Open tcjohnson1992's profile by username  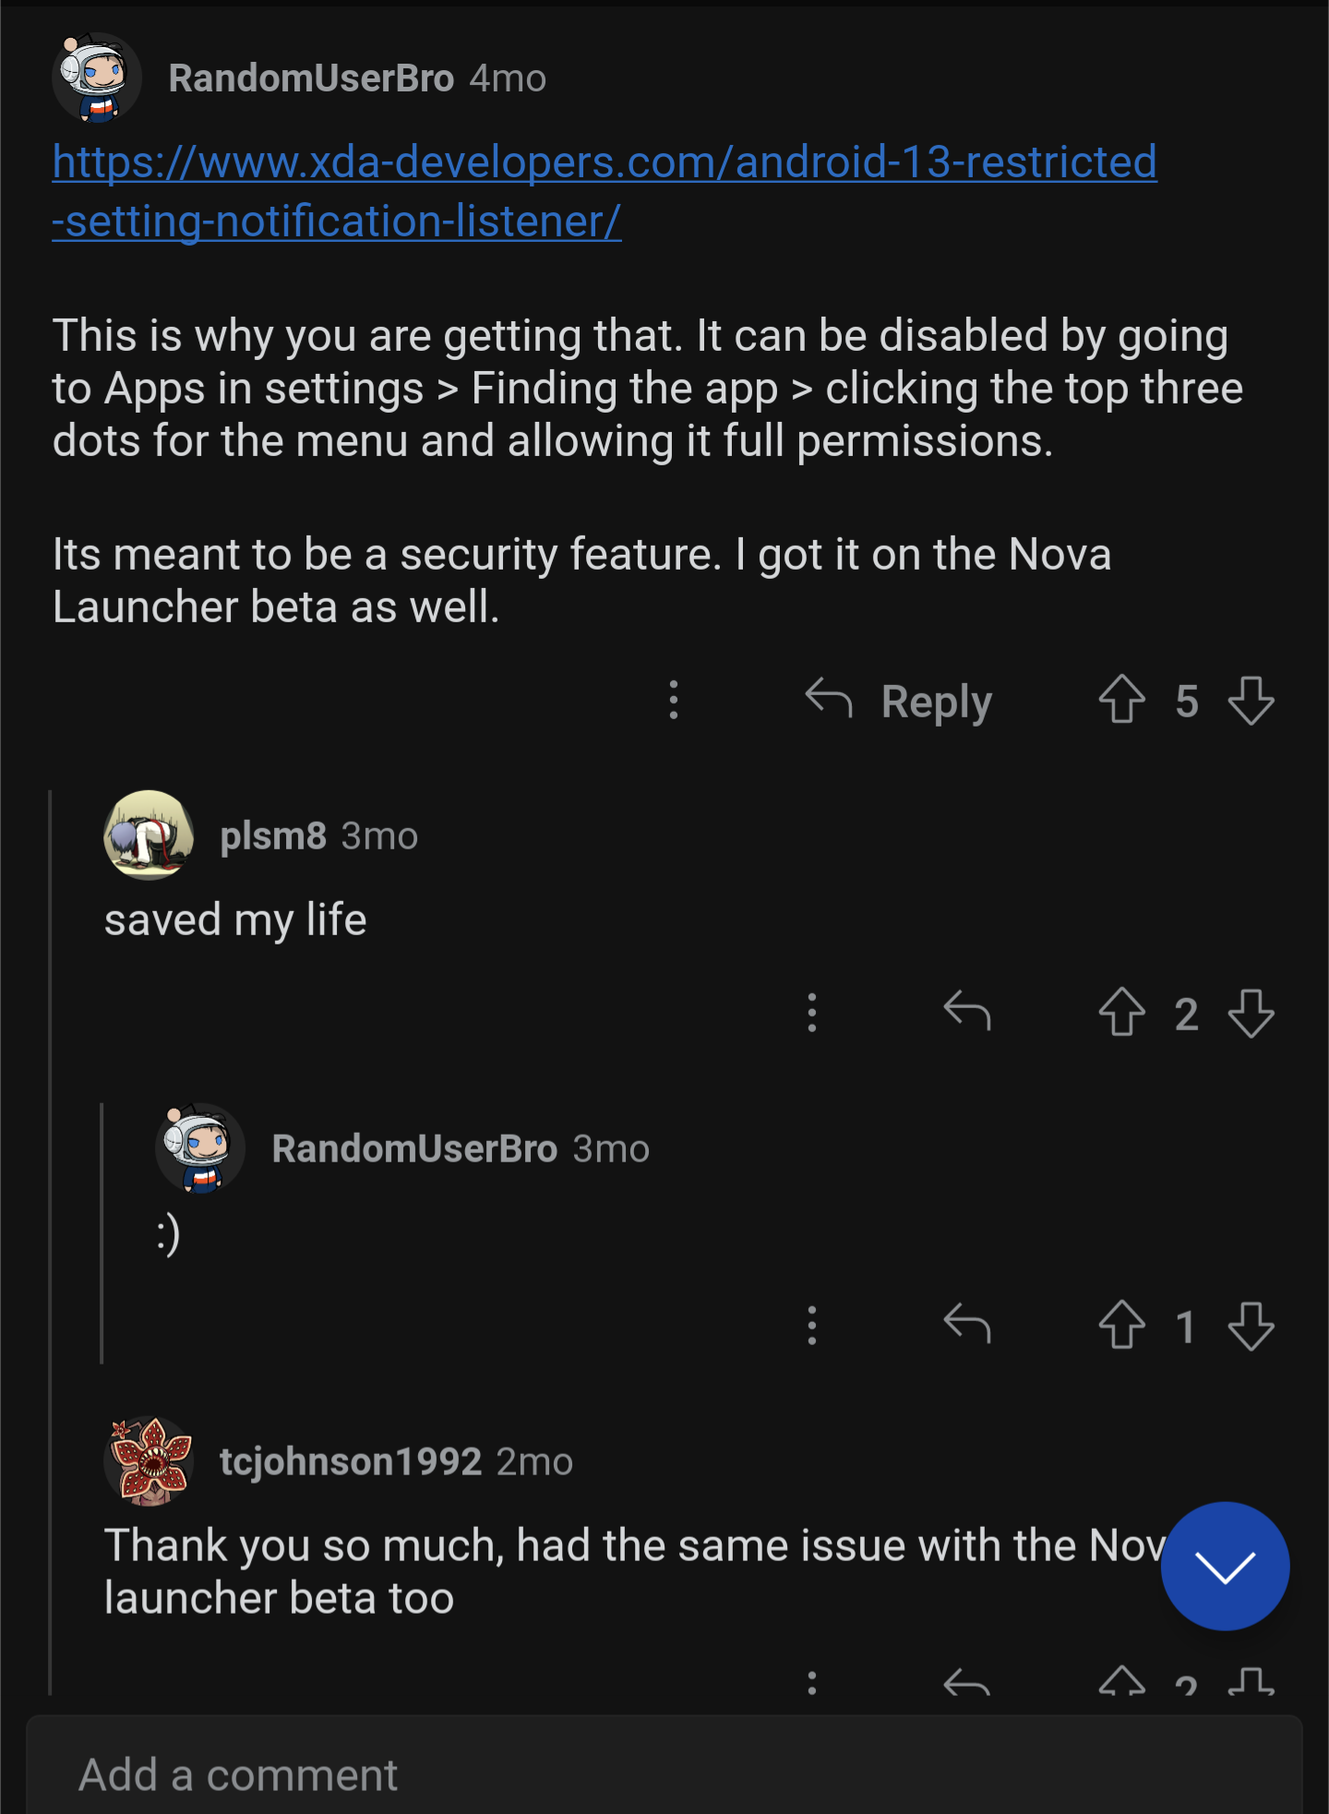350,1462
